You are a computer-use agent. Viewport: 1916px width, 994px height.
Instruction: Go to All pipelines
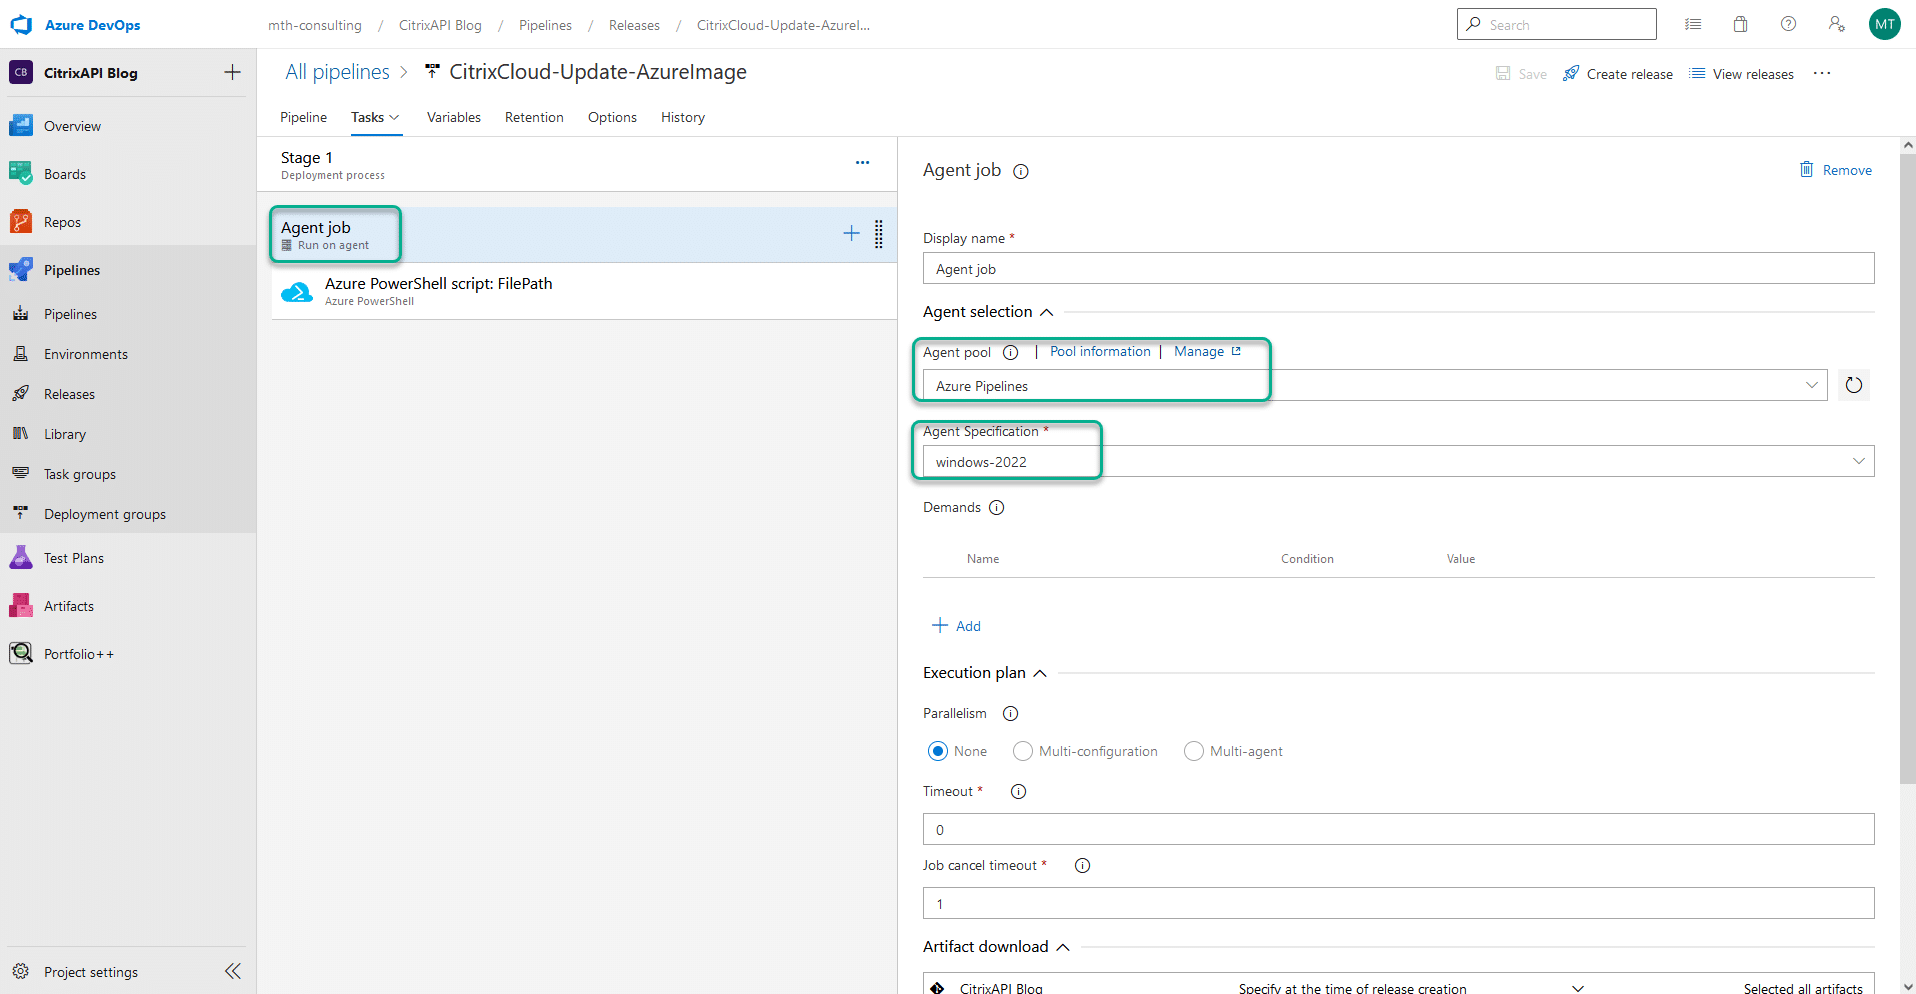(337, 72)
